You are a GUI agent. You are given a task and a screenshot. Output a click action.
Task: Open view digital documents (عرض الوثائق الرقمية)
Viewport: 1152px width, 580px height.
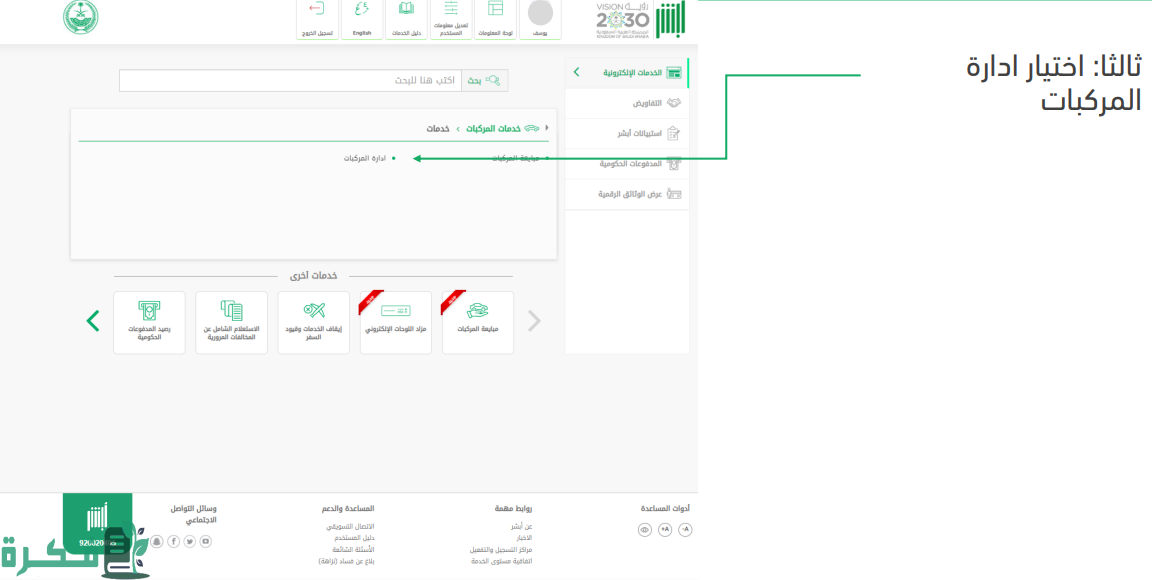628,193
